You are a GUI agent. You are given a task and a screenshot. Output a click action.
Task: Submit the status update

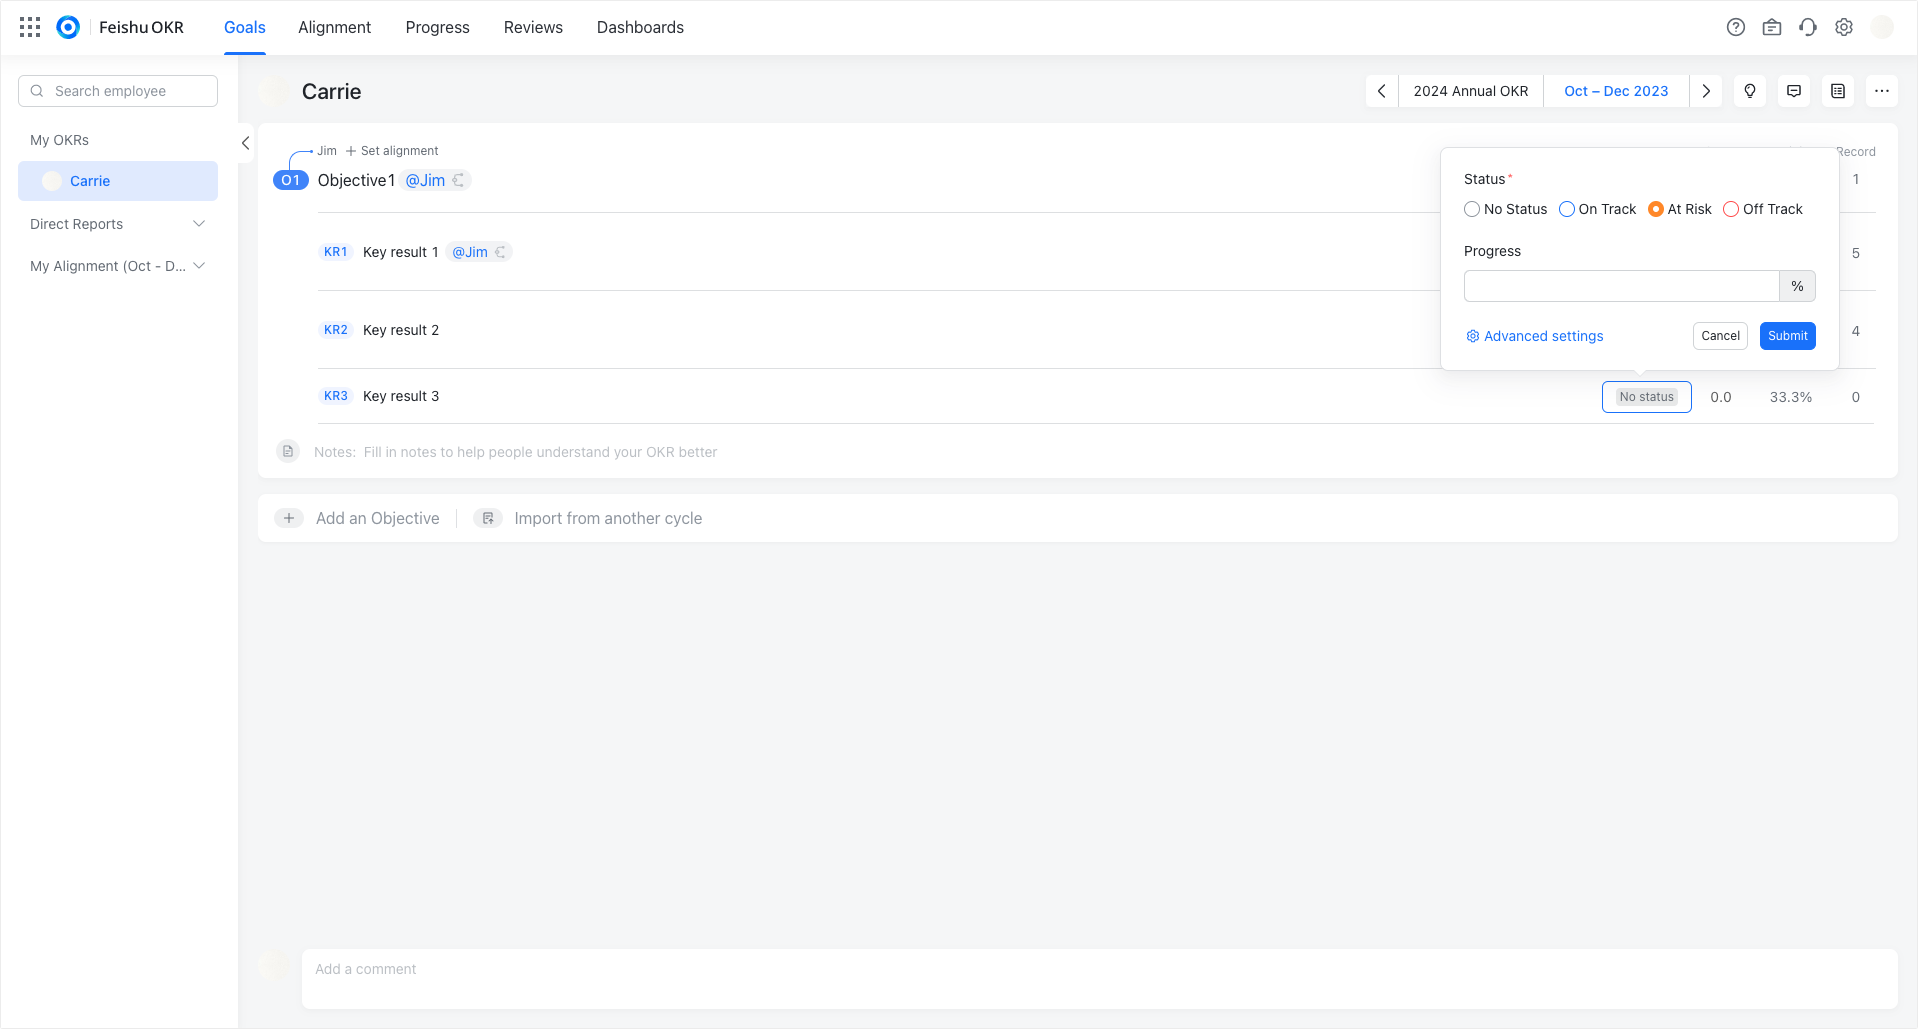point(1787,336)
